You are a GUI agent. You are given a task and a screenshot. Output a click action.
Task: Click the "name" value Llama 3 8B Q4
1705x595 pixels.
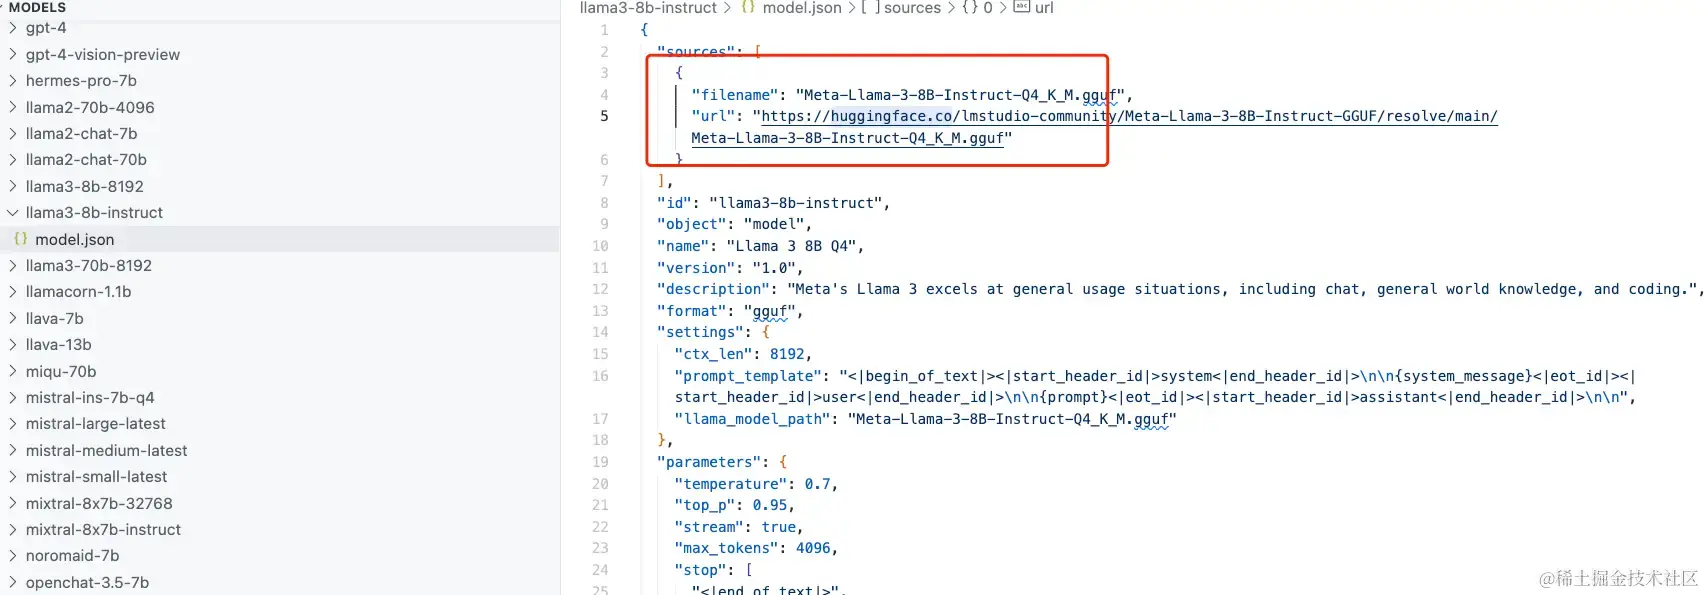point(791,246)
